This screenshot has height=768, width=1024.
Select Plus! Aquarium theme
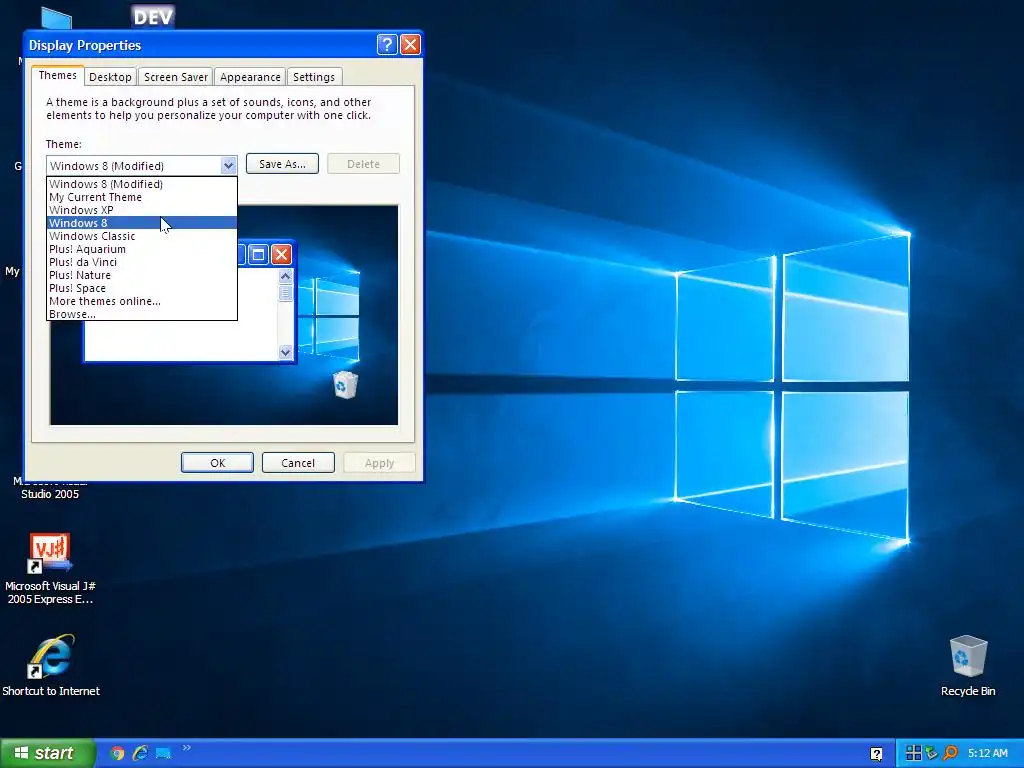[x=142, y=249]
